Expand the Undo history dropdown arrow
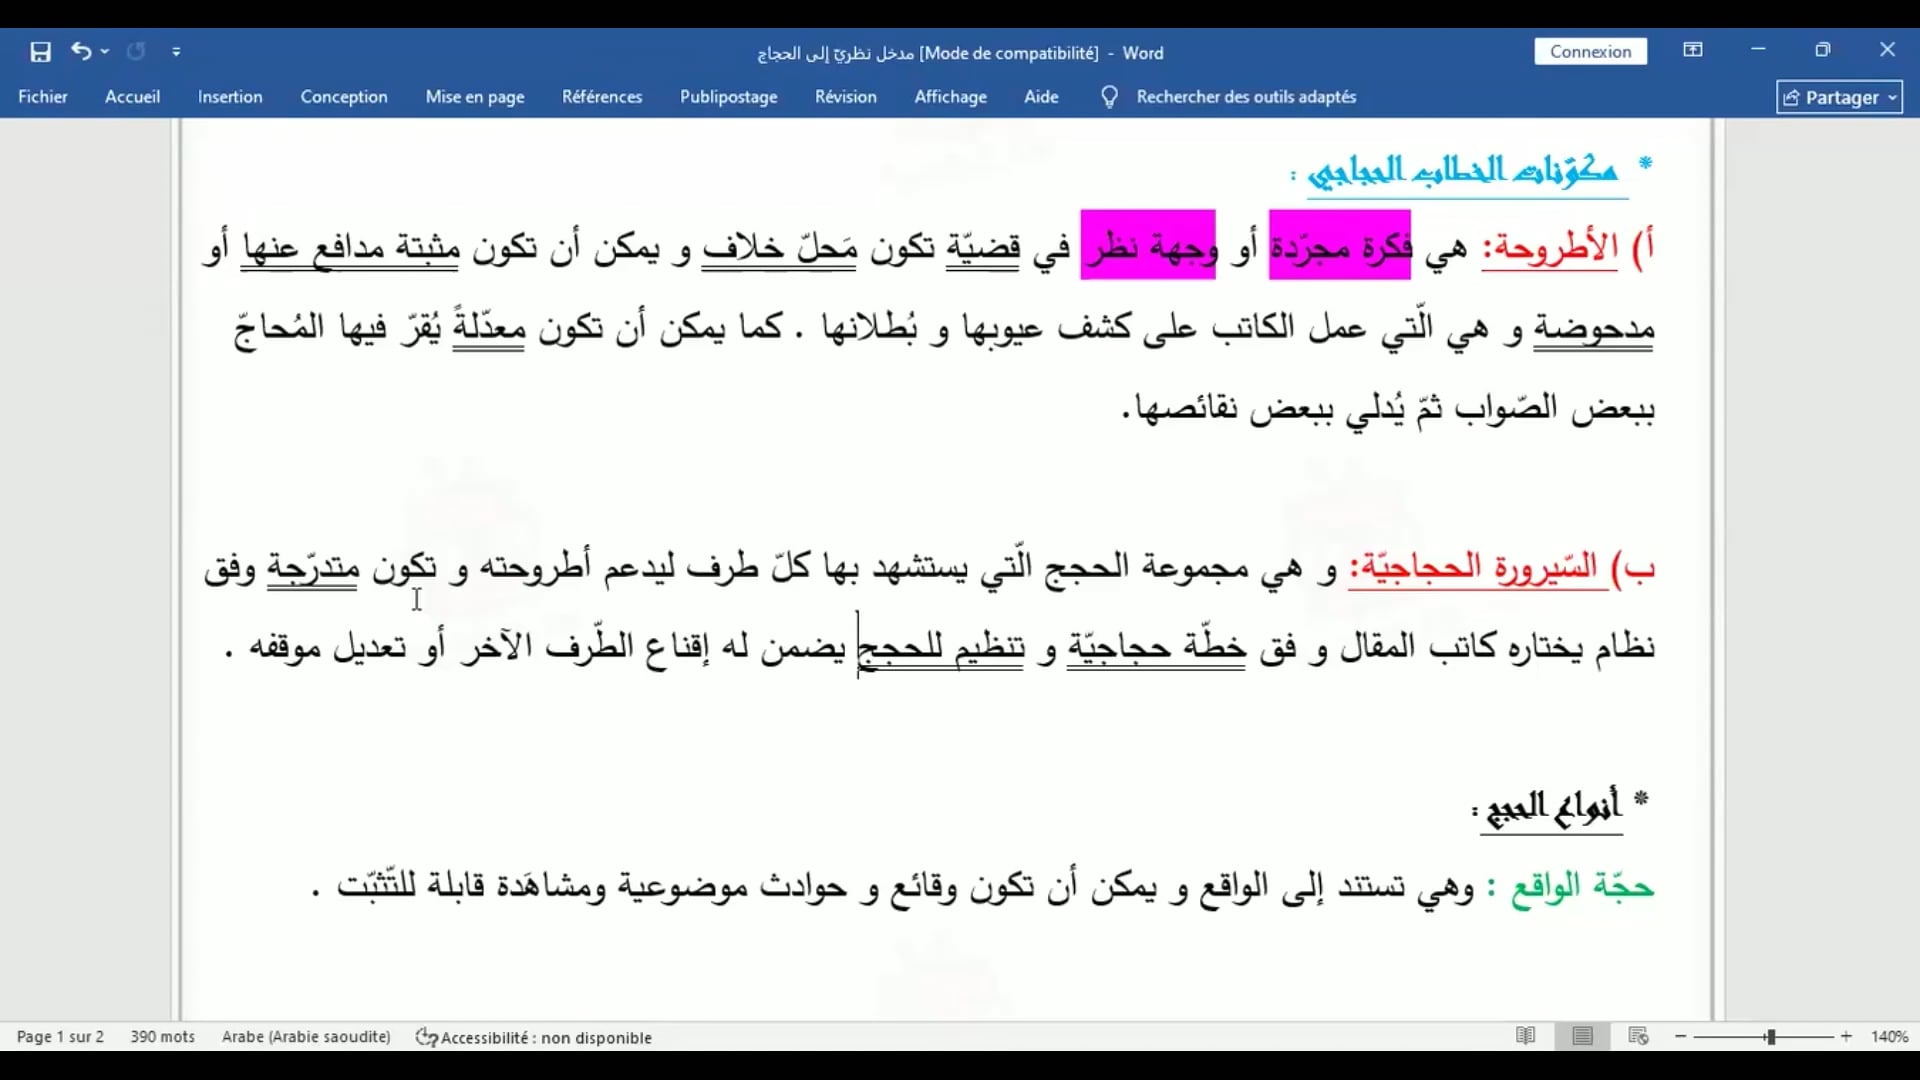The height and width of the screenshot is (1080, 1920). coord(105,51)
